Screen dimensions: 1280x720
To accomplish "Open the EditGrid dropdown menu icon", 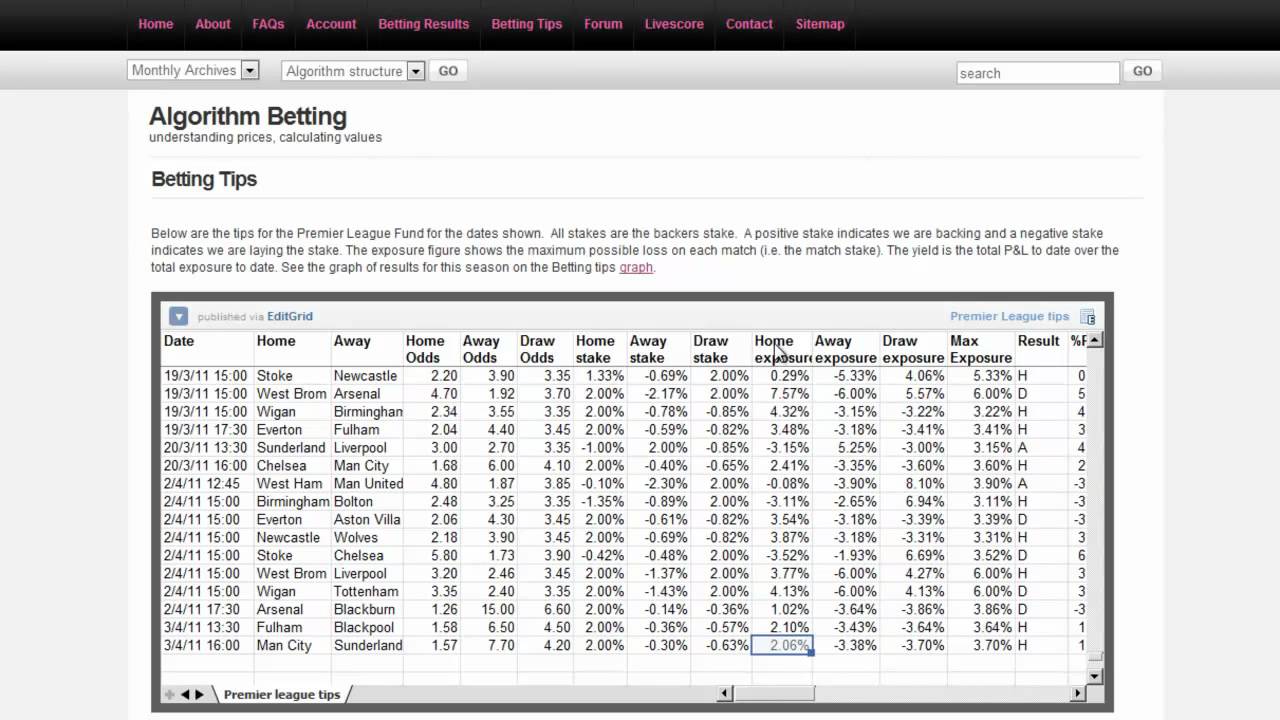I will coord(178,316).
